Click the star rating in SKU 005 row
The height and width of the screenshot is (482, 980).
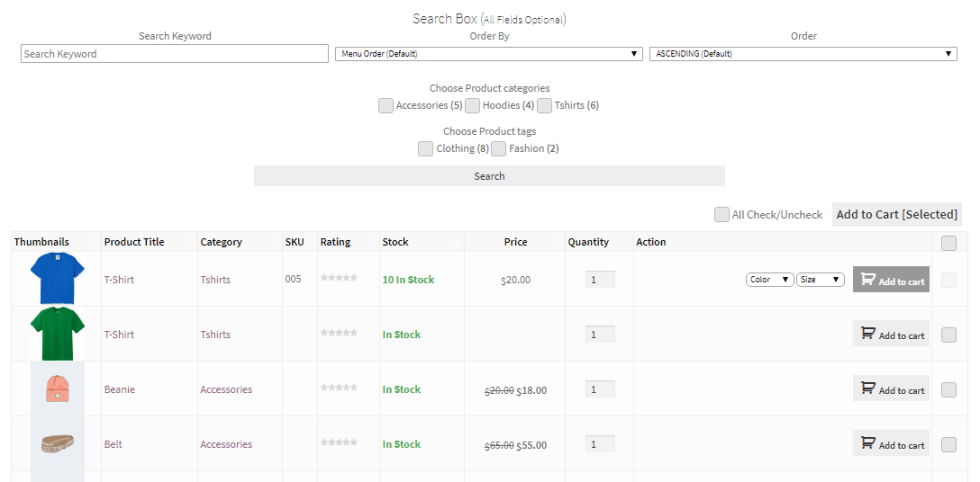(339, 278)
